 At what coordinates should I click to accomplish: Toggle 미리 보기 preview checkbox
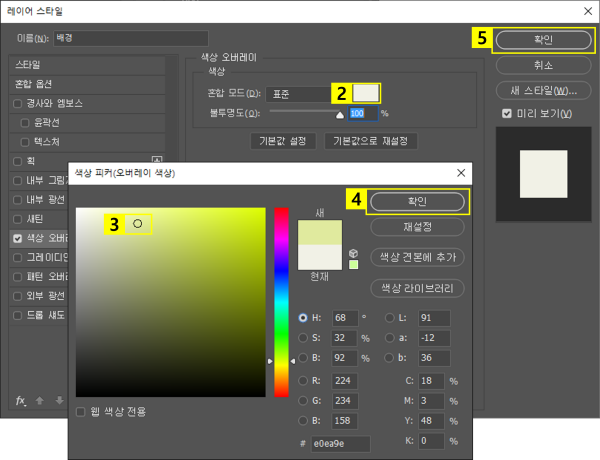[507, 114]
